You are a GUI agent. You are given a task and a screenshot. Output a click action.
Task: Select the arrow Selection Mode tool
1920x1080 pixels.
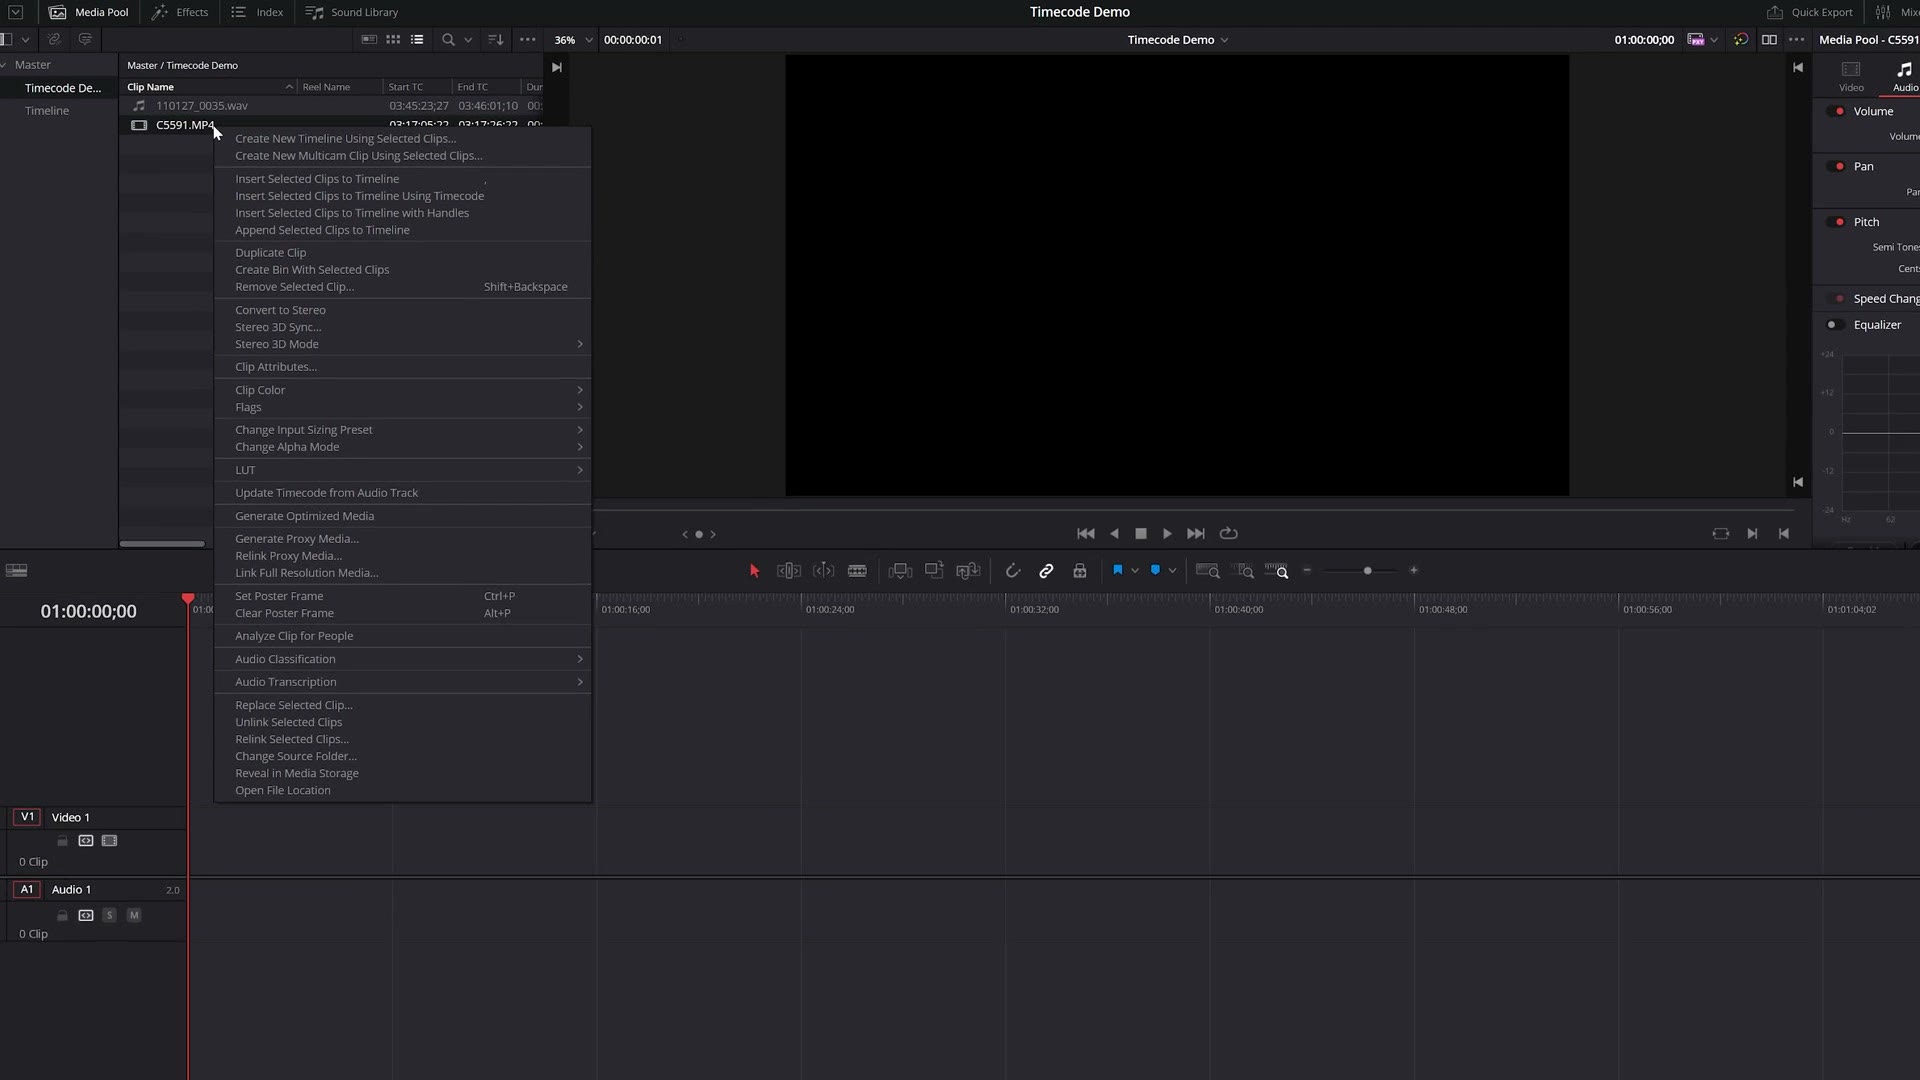pyautogui.click(x=754, y=571)
